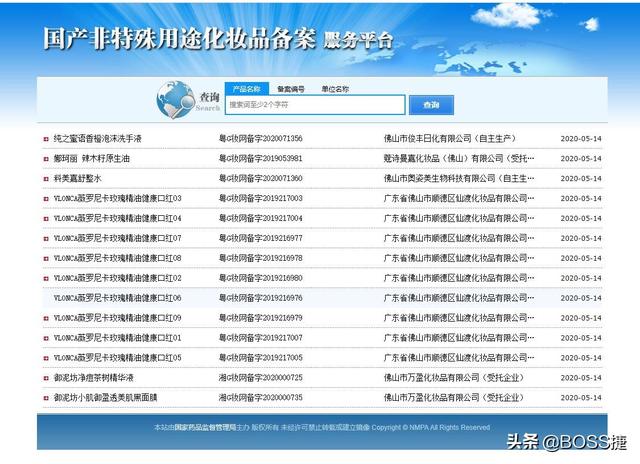This screenshot has width=640, height=464.
Task: Click the blue 查询 search button
Action: (x=431, y=105)
